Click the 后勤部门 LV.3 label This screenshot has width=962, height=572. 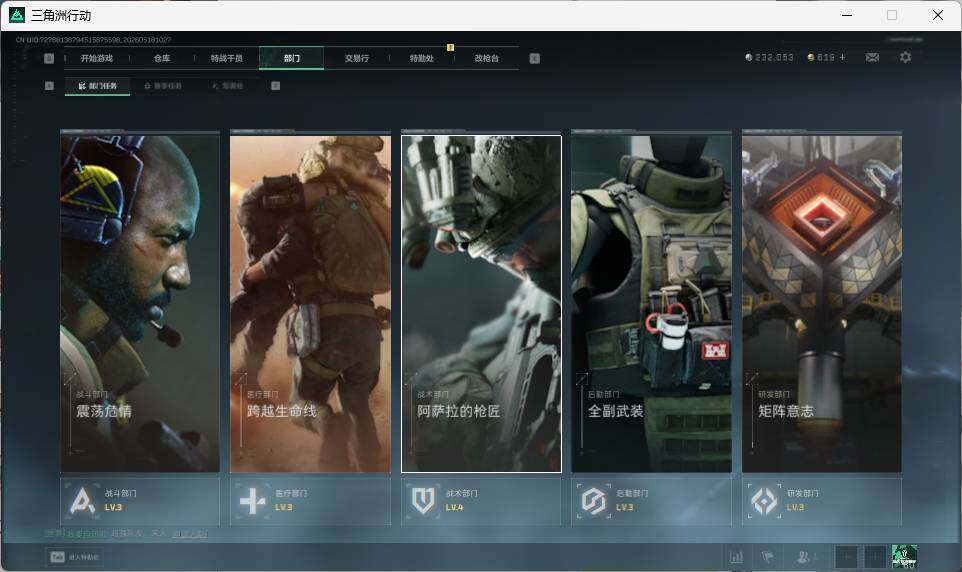(625, 508)
